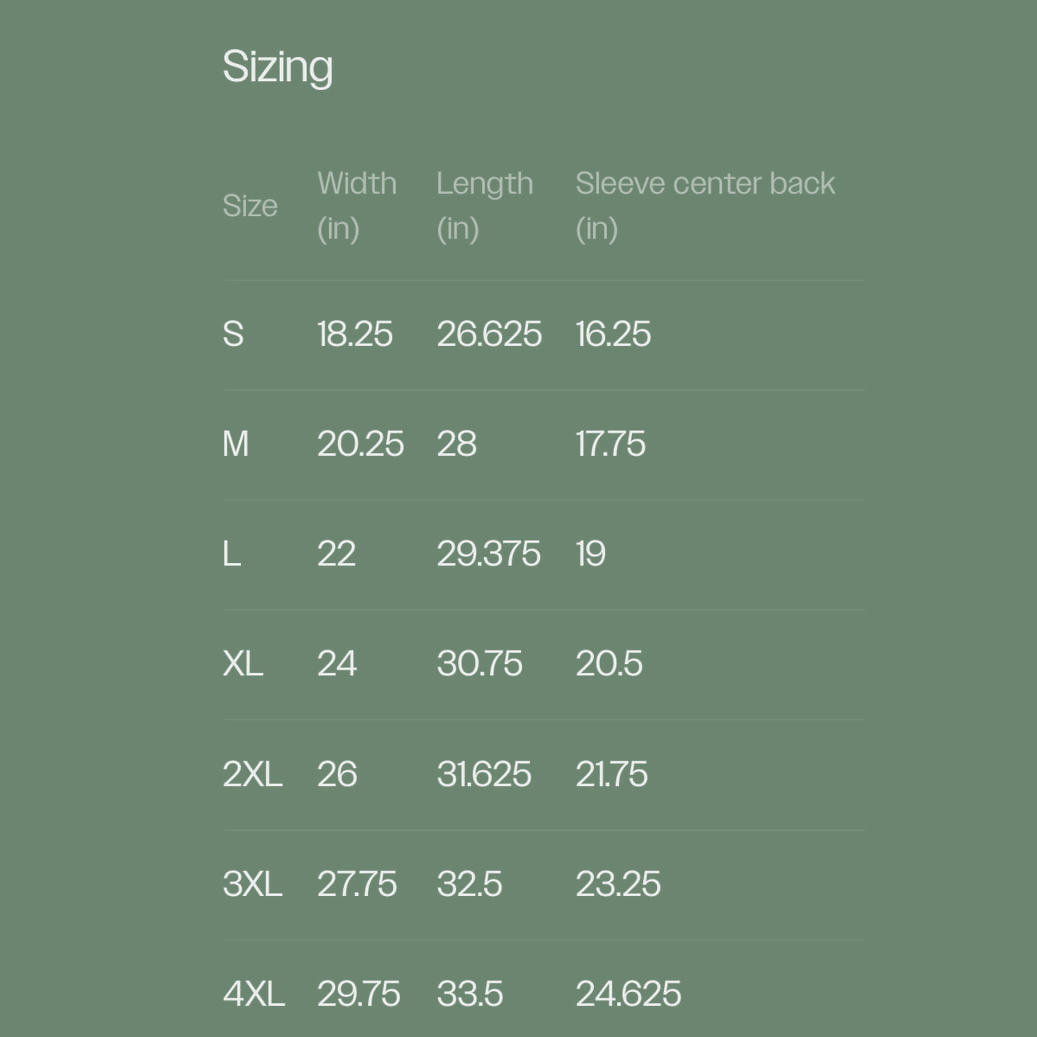
Task: Select the XL size row label
Action: pyautogui.click(x=243, y=664)
